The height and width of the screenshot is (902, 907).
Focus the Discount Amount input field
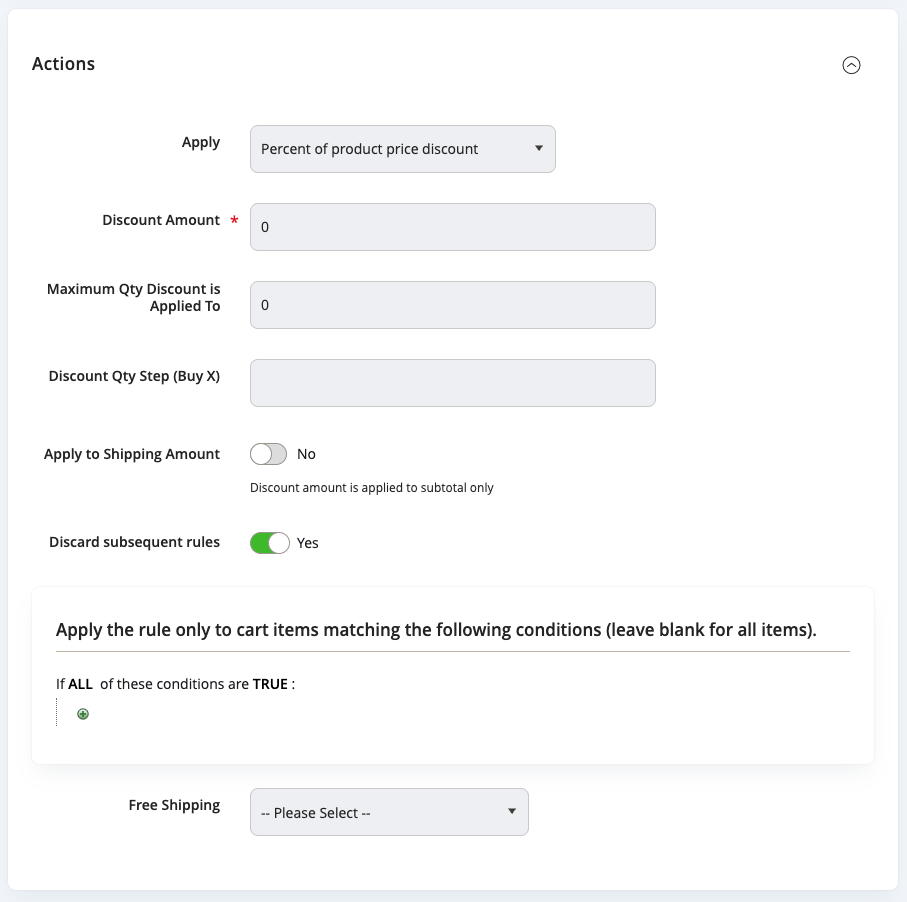pos(452,227)
